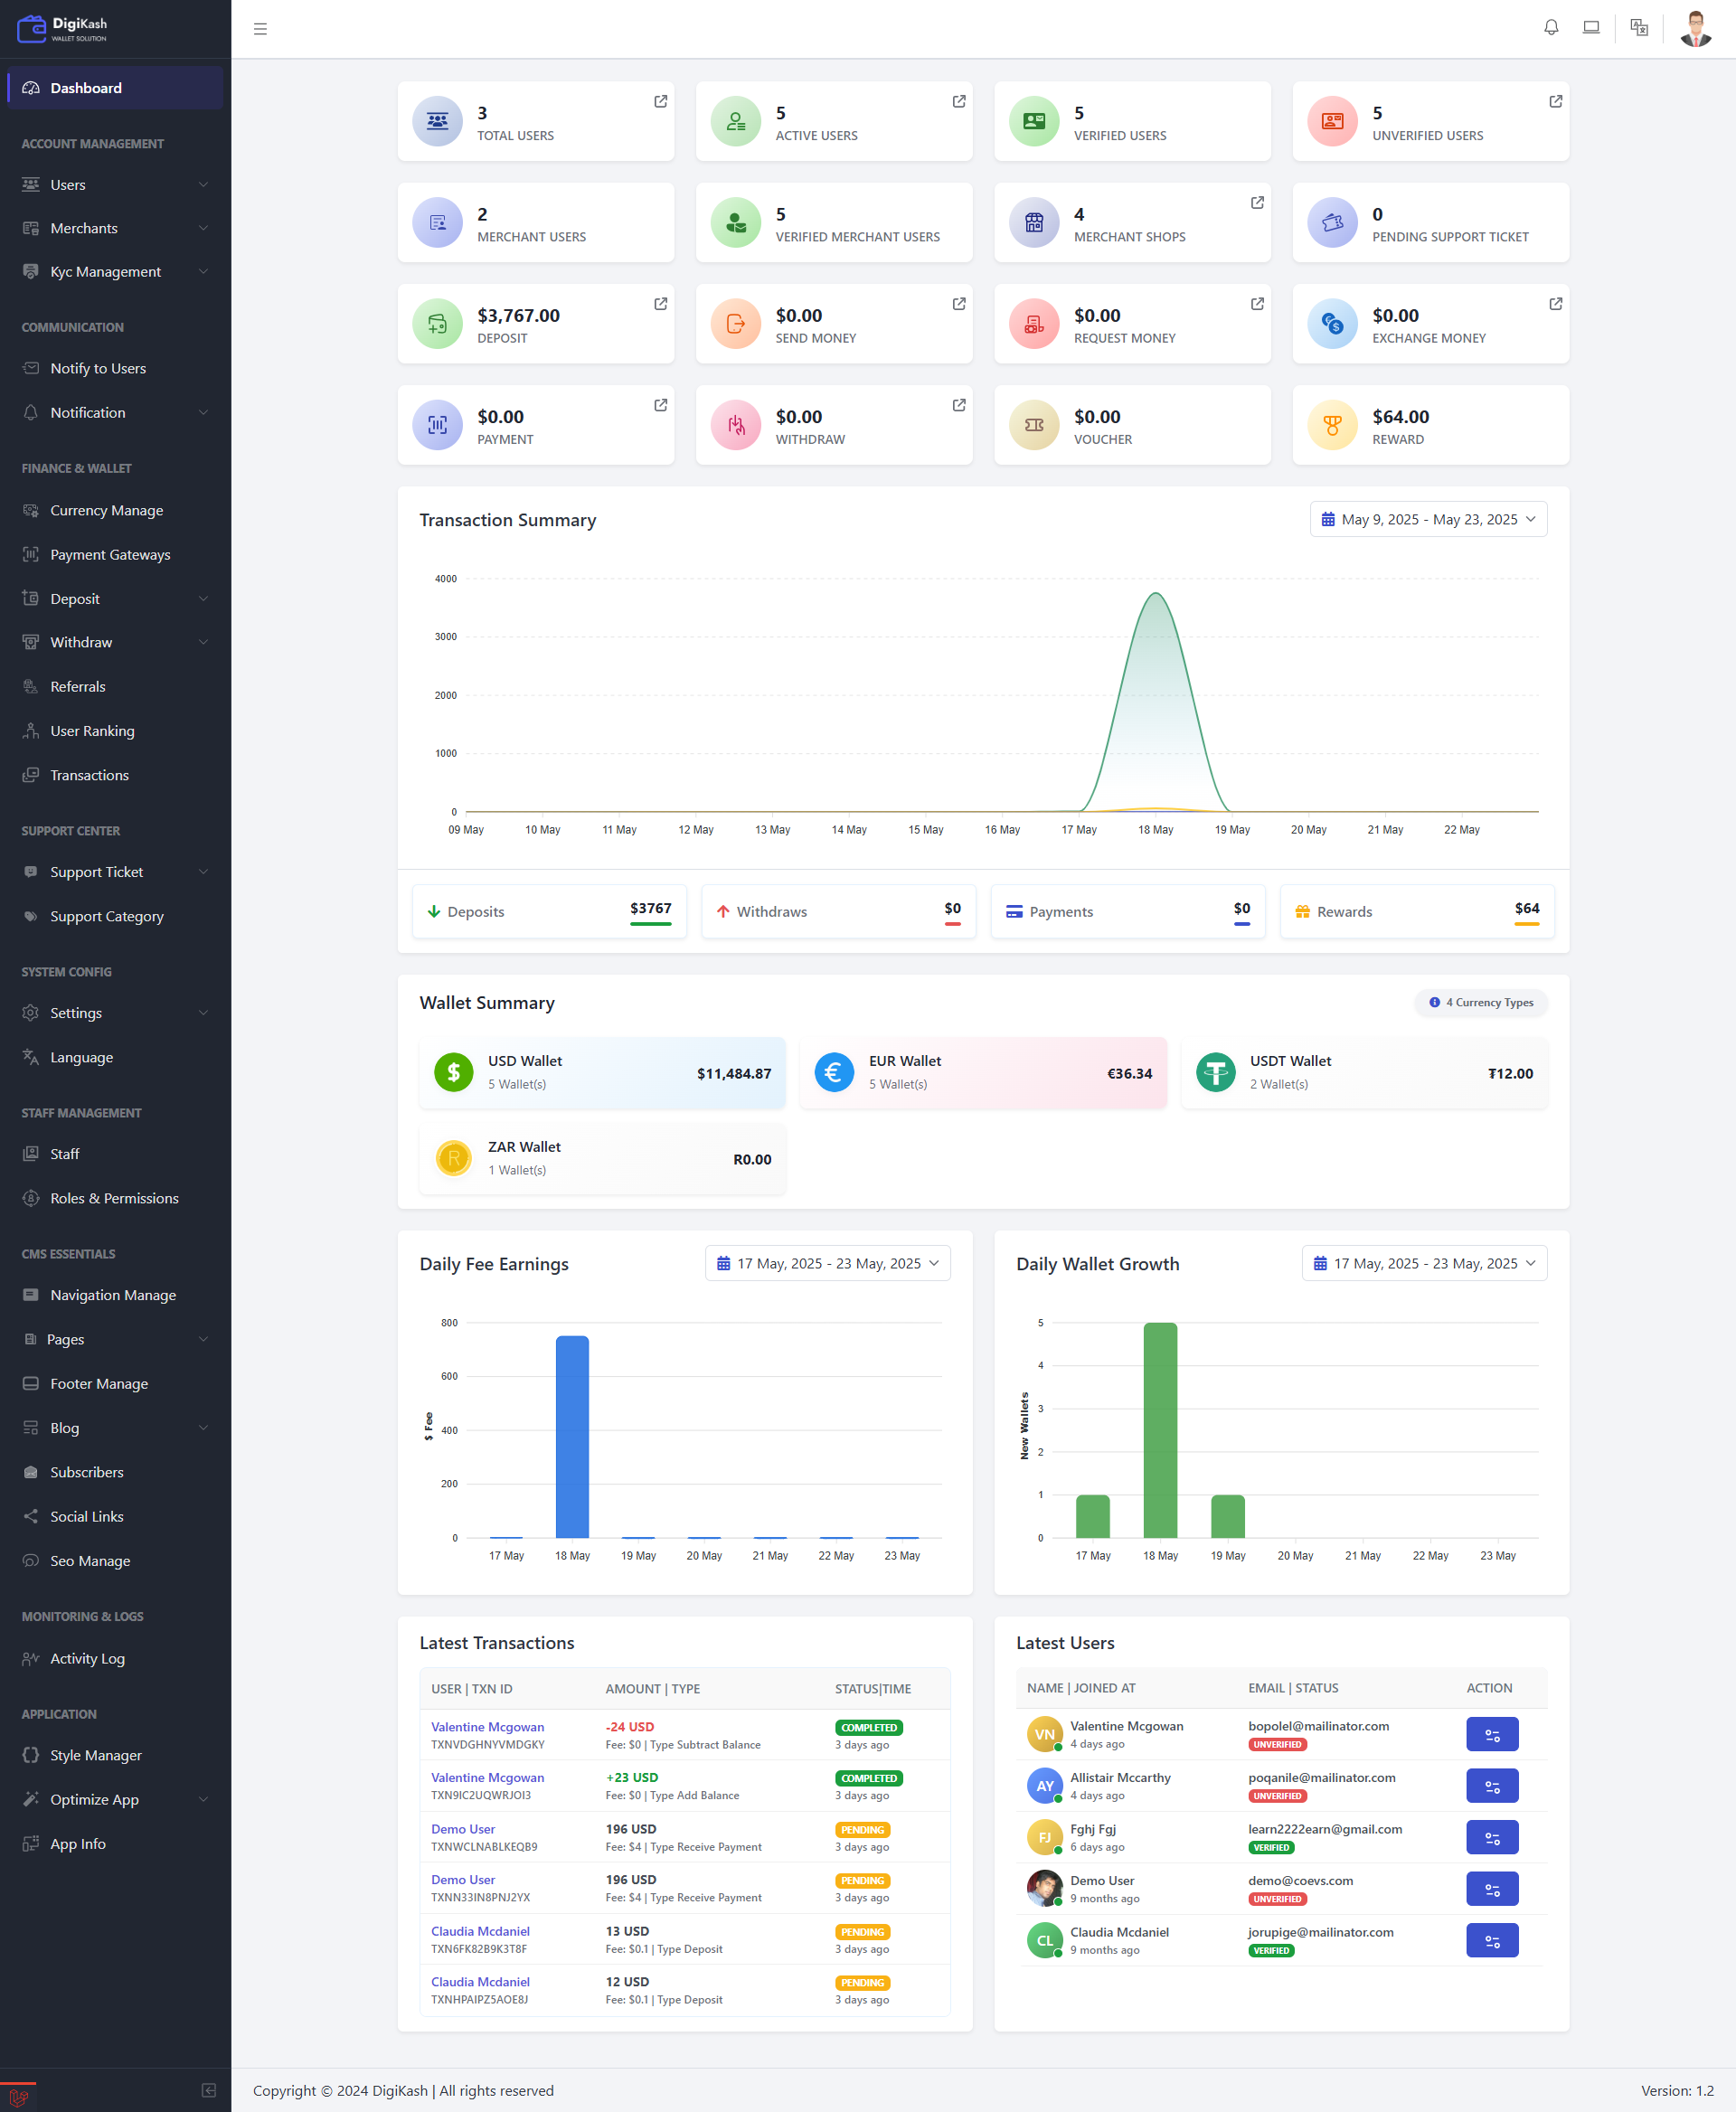Open Notify to Users in the sidebar

pos(97,368)
